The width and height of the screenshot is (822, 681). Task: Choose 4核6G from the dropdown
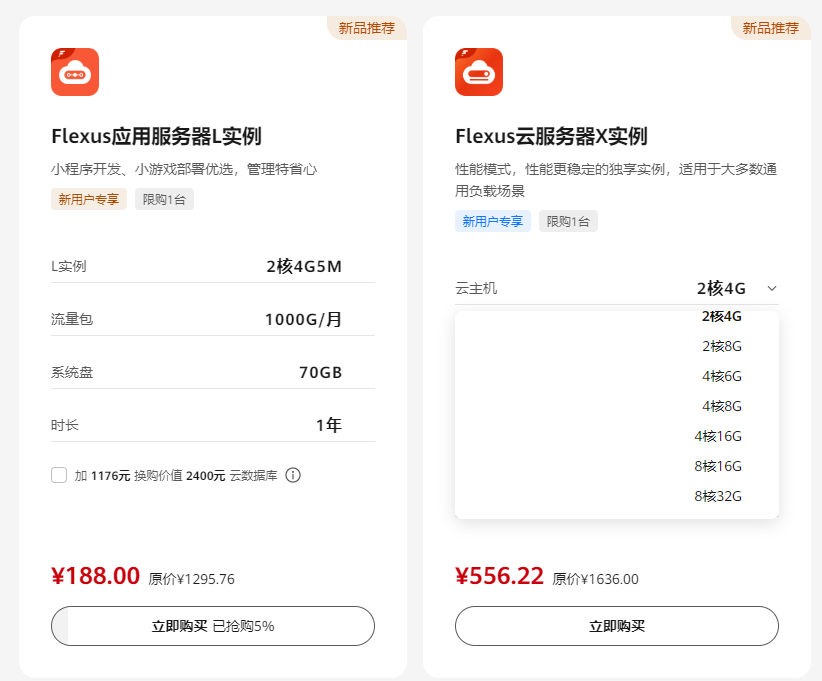[721, 376]
